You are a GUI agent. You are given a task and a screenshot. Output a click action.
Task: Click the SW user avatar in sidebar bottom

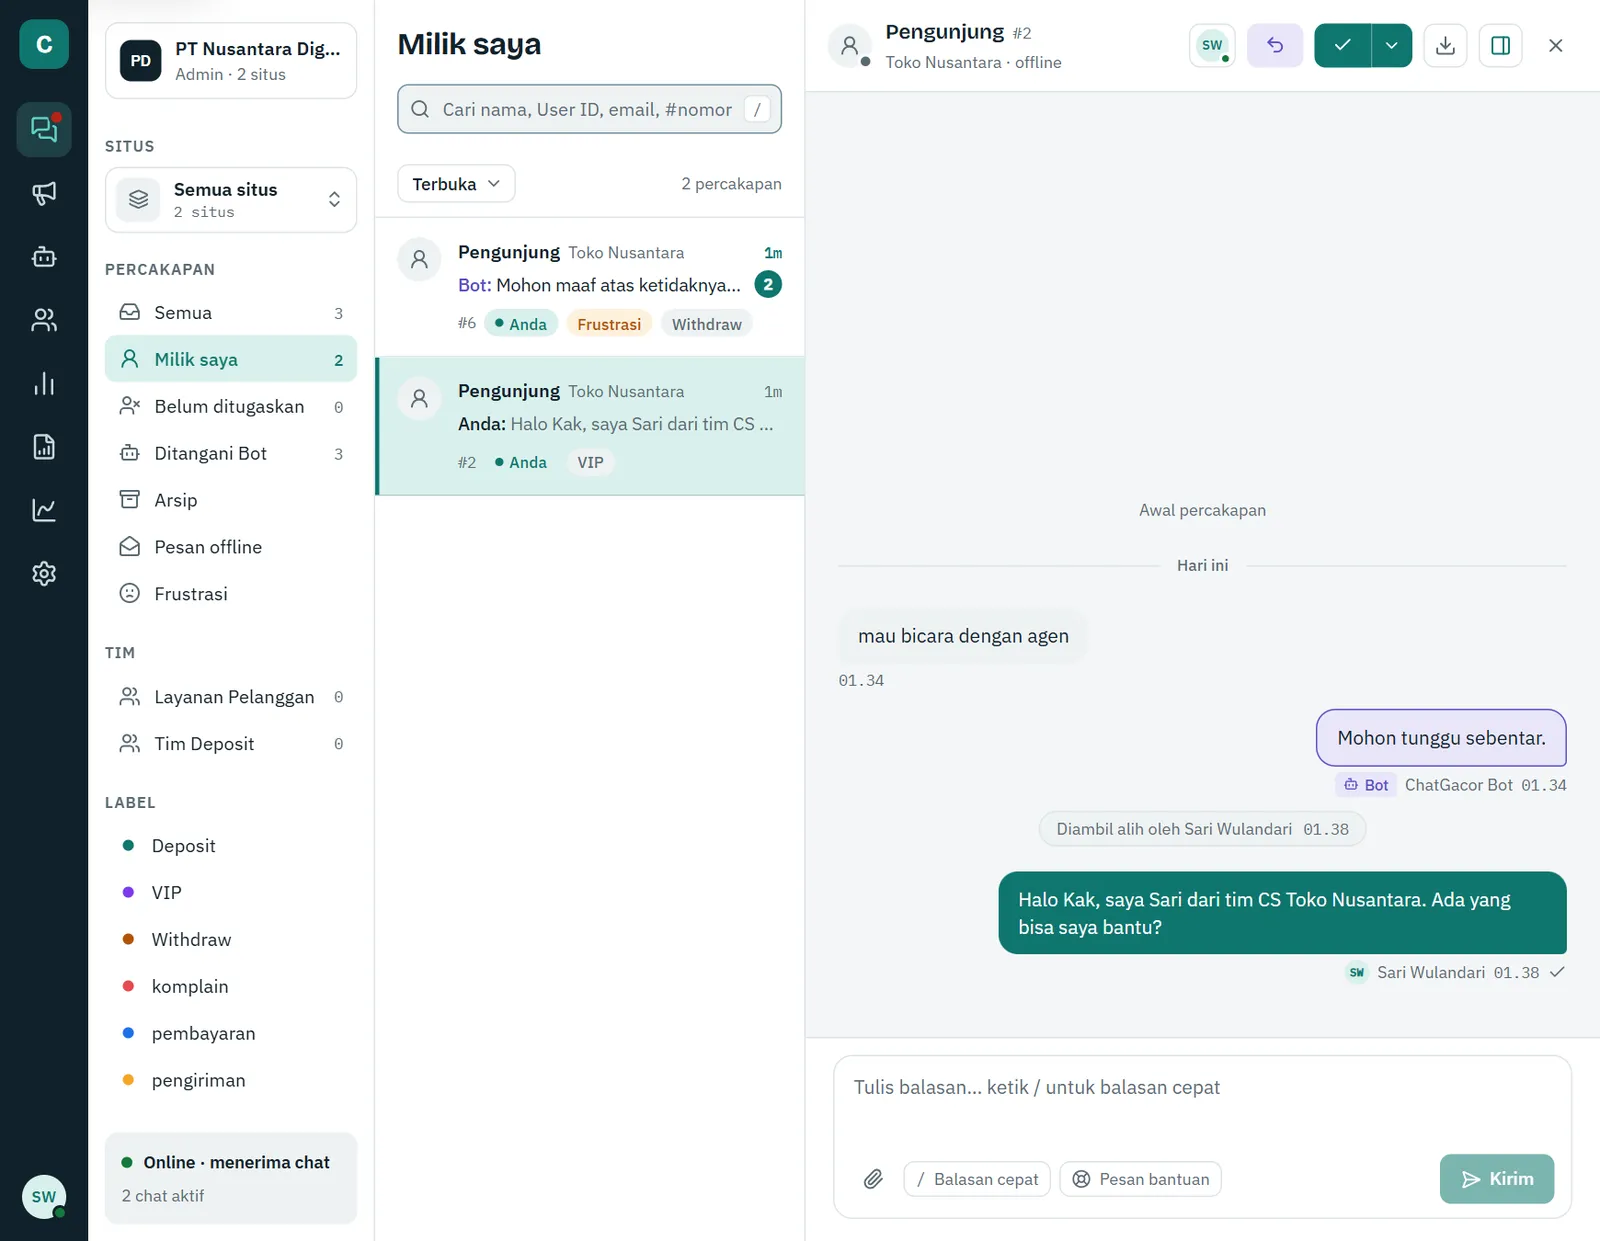coord(44,1196)
